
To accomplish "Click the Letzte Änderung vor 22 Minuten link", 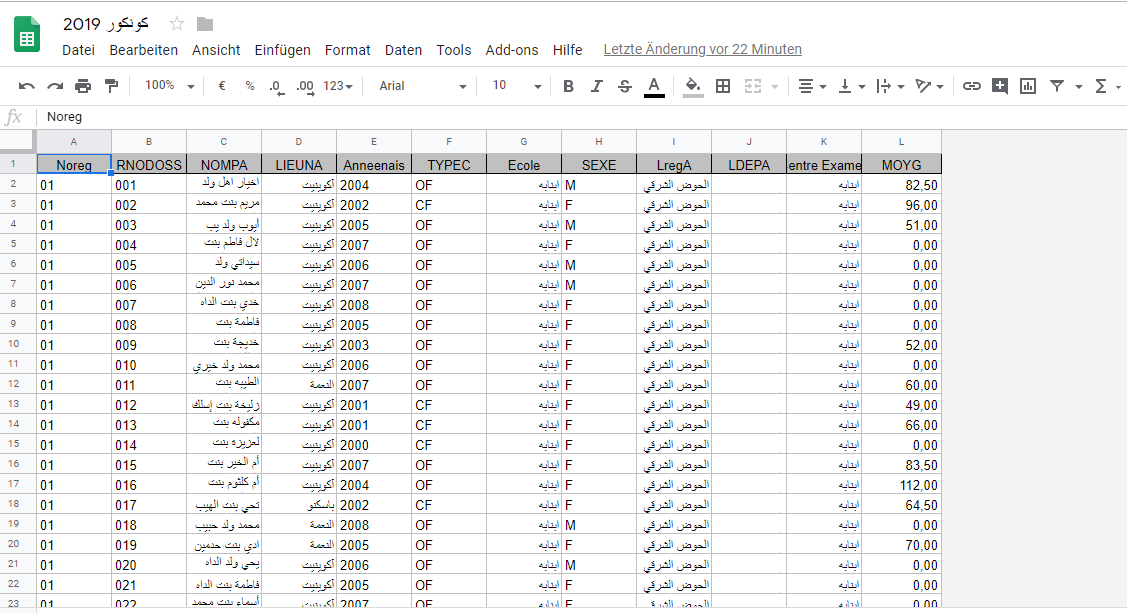I will pos(702,49).
